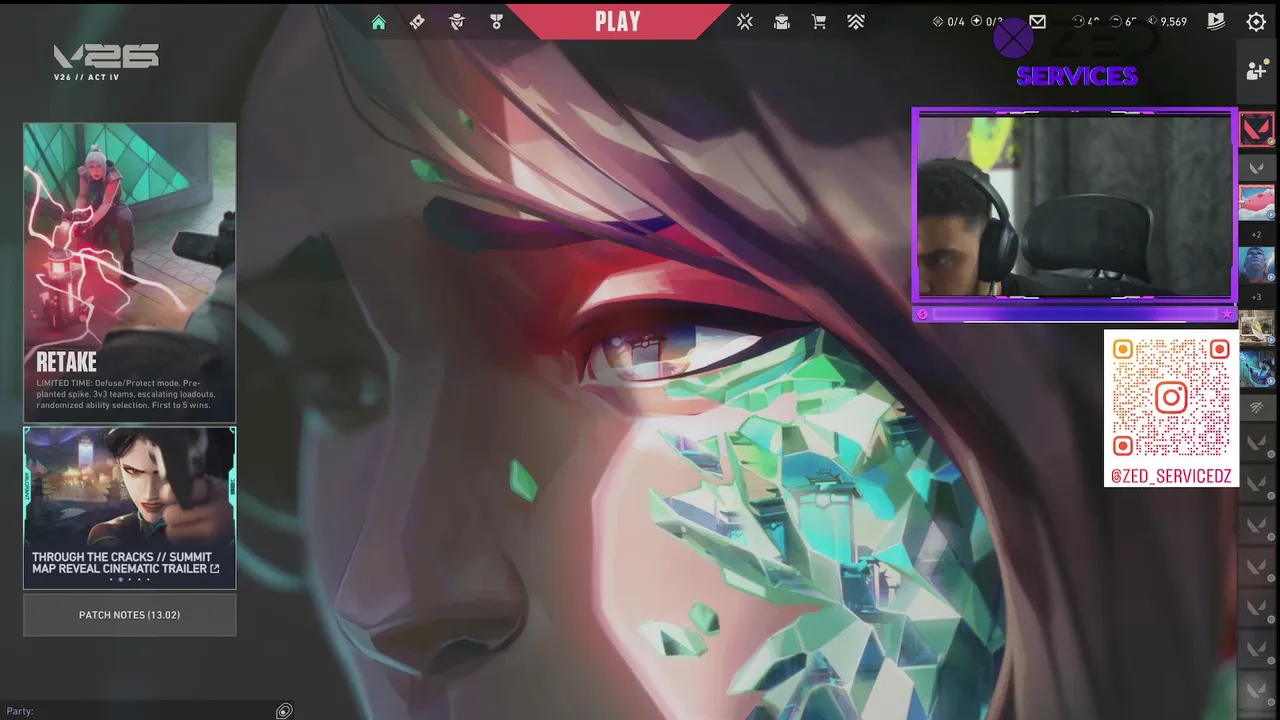
Task: Open the double-chevron rank icon
Action: 856,22
